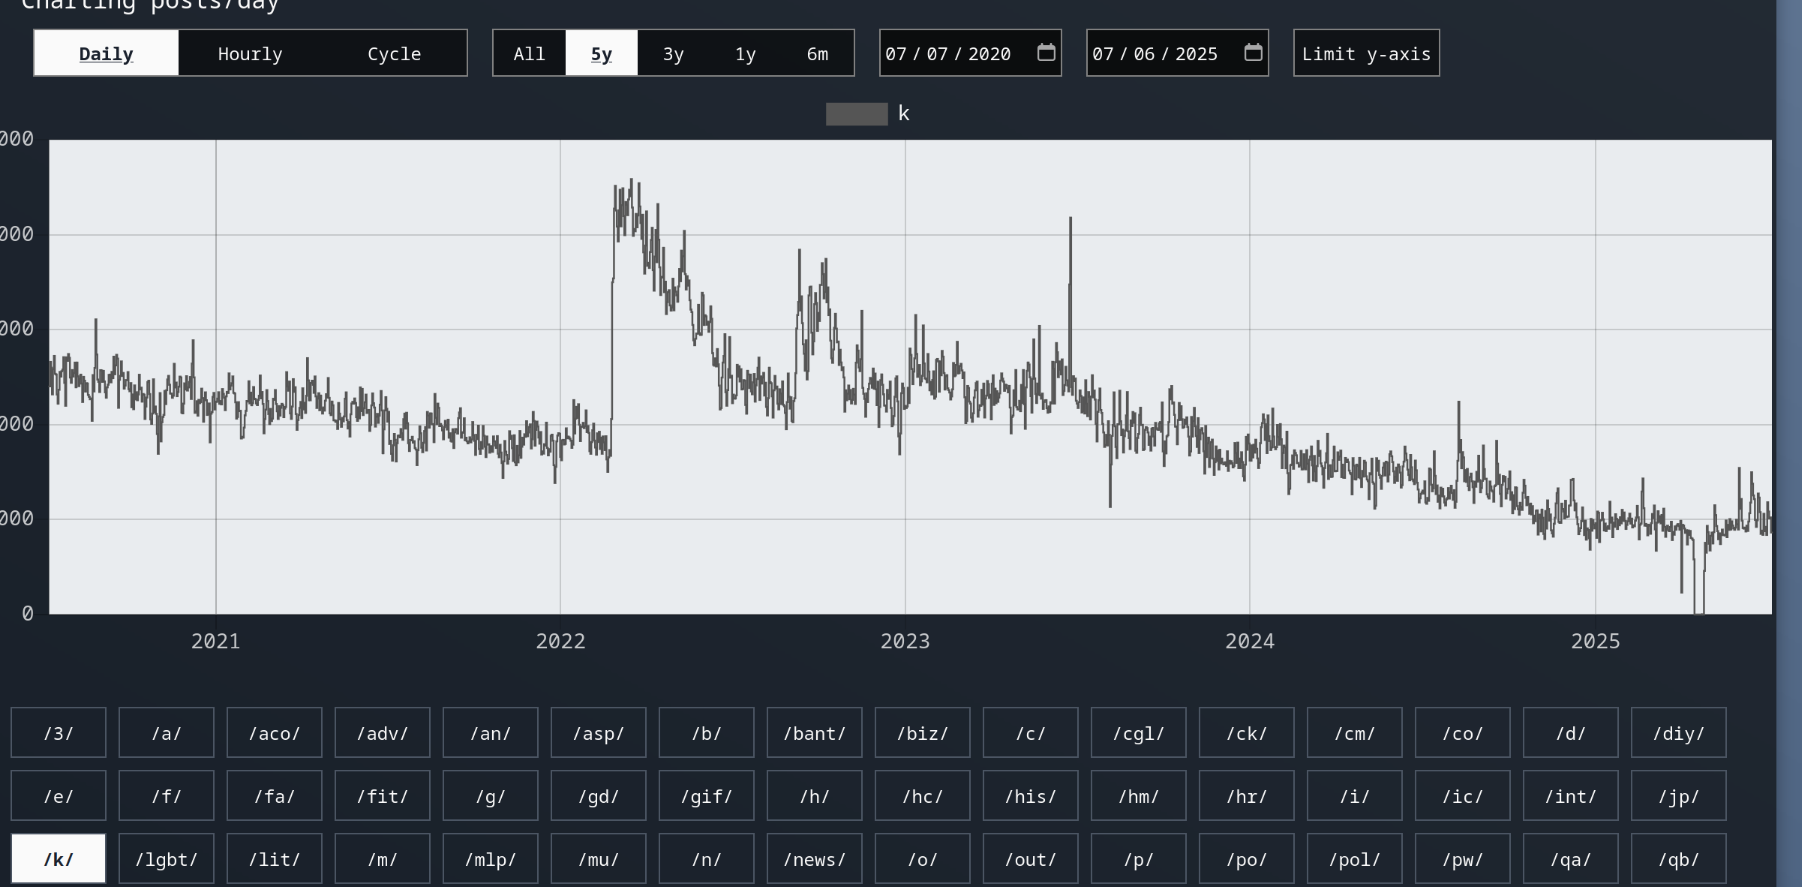
Task: Select the /lgbt/ board
Action: tap(166, 859)
